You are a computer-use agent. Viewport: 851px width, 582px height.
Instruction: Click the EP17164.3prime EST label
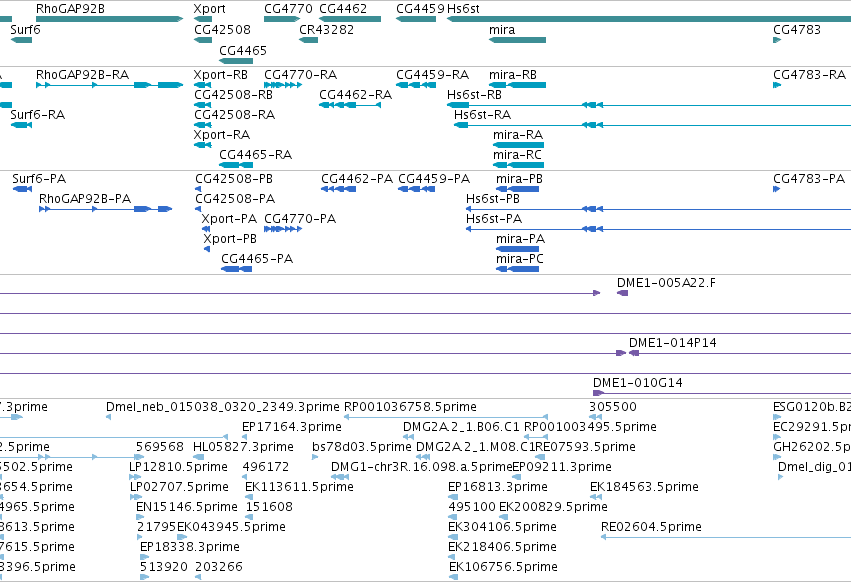pos(292,427)
